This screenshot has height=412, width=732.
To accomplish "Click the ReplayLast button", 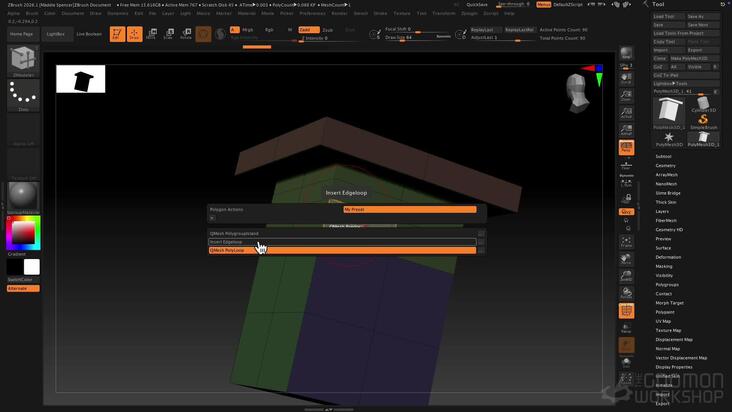I will (485, 30).
